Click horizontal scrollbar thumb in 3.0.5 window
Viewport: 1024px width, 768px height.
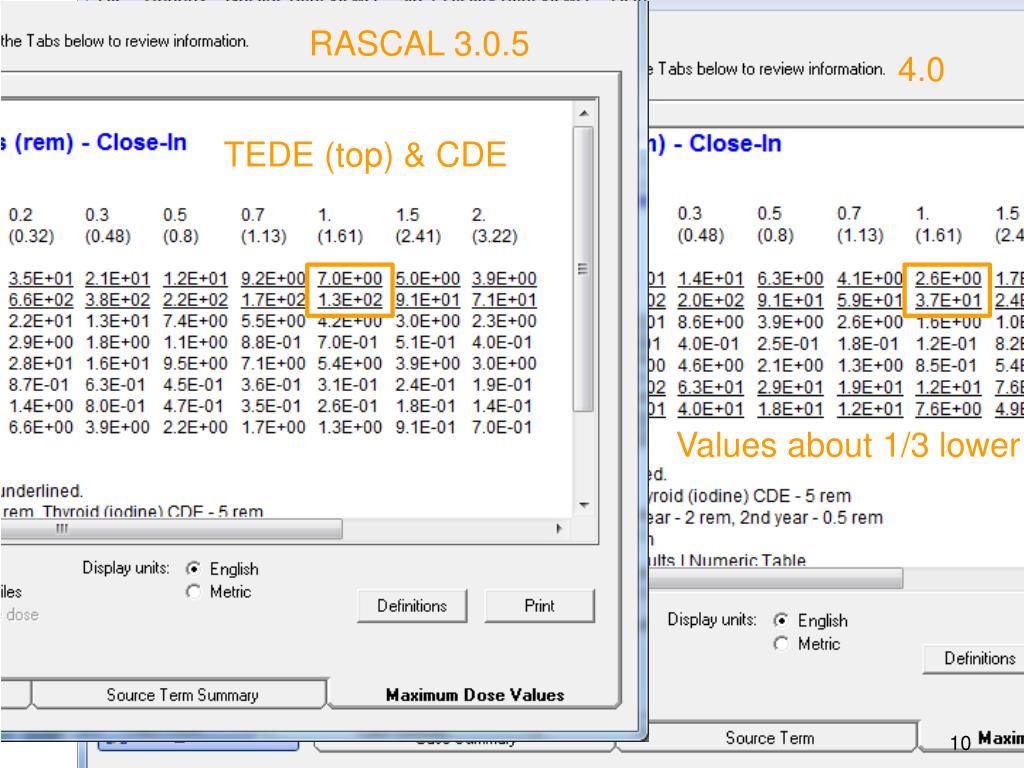[x=170, y=528]
